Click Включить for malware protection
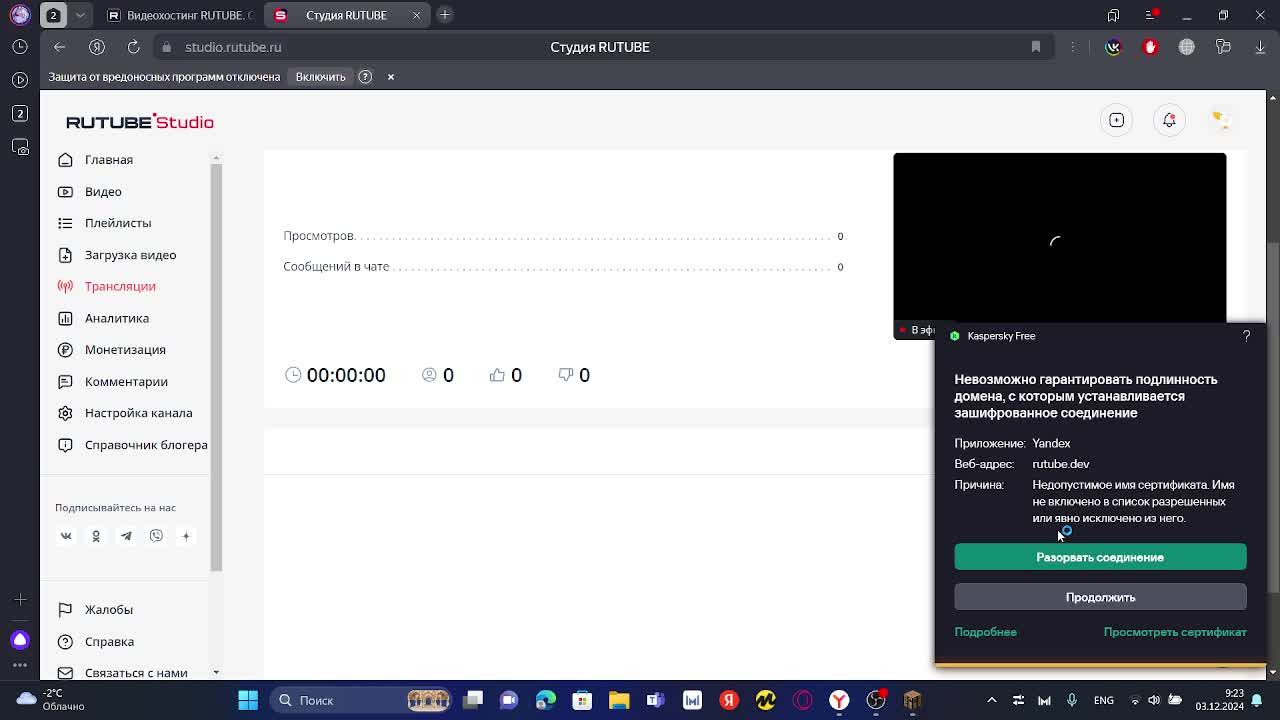1280x720 pixels. point(320,77)
